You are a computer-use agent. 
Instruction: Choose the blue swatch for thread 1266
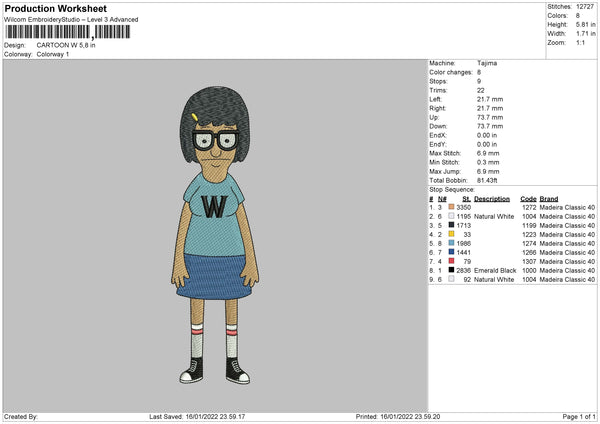pyautogui.click(x=451, y=252)
